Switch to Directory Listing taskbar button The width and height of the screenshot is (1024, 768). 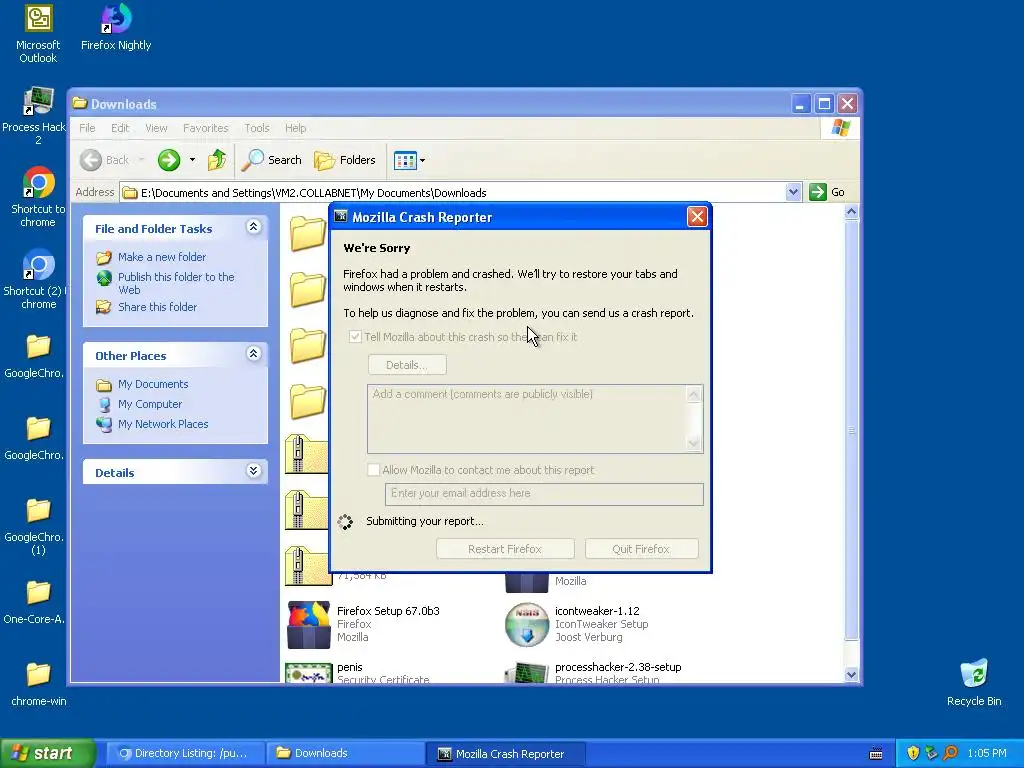185,753
